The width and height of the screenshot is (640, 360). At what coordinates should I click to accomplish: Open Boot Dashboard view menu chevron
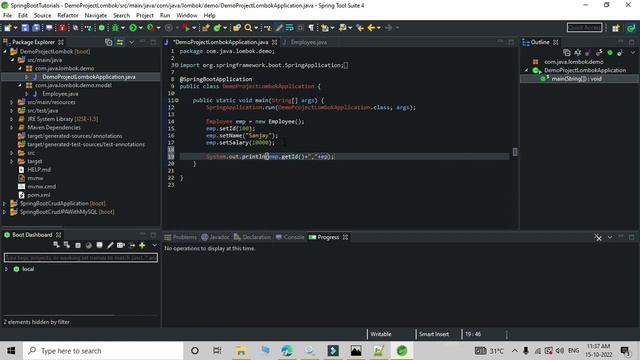(154, 245)
